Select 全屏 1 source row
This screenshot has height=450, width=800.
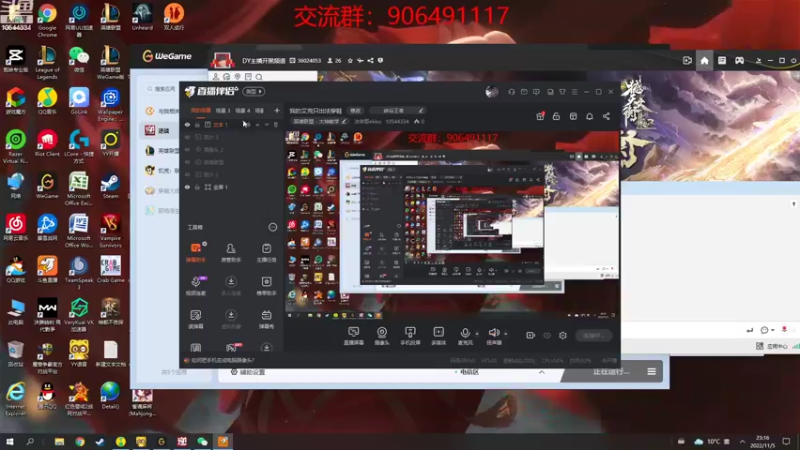(x=232, y=187)
